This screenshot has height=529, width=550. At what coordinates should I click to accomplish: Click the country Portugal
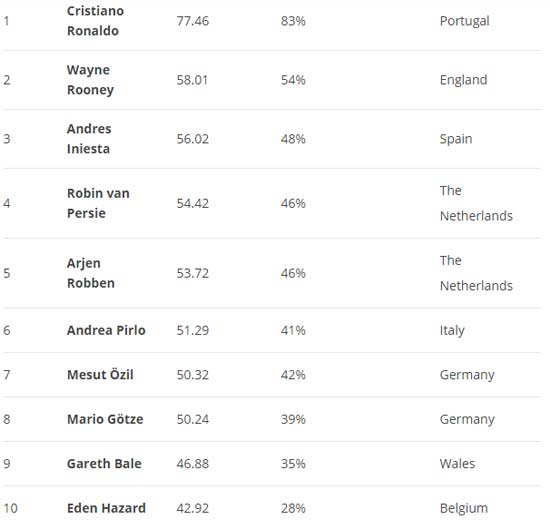(464, 21)
